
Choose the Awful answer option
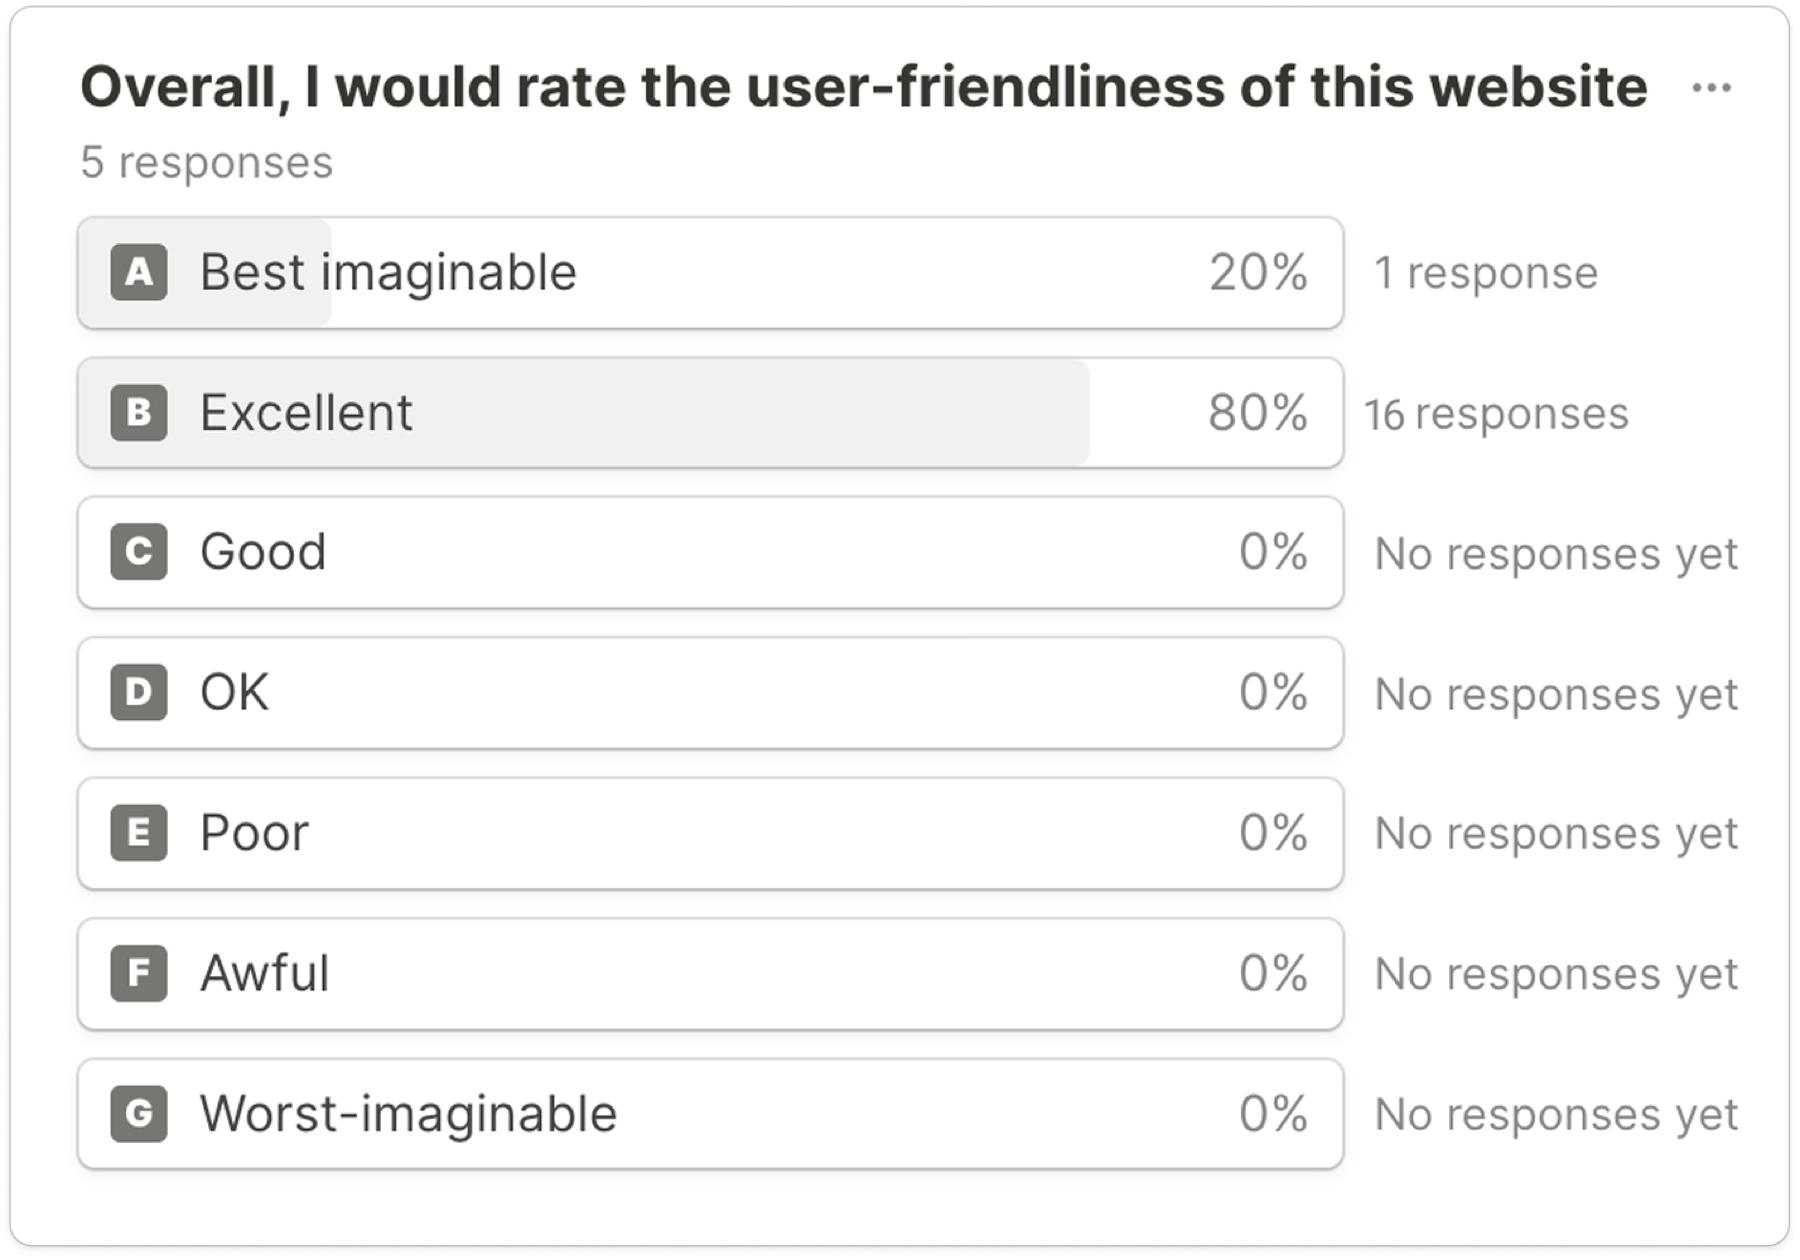click(x=710, y=973)
